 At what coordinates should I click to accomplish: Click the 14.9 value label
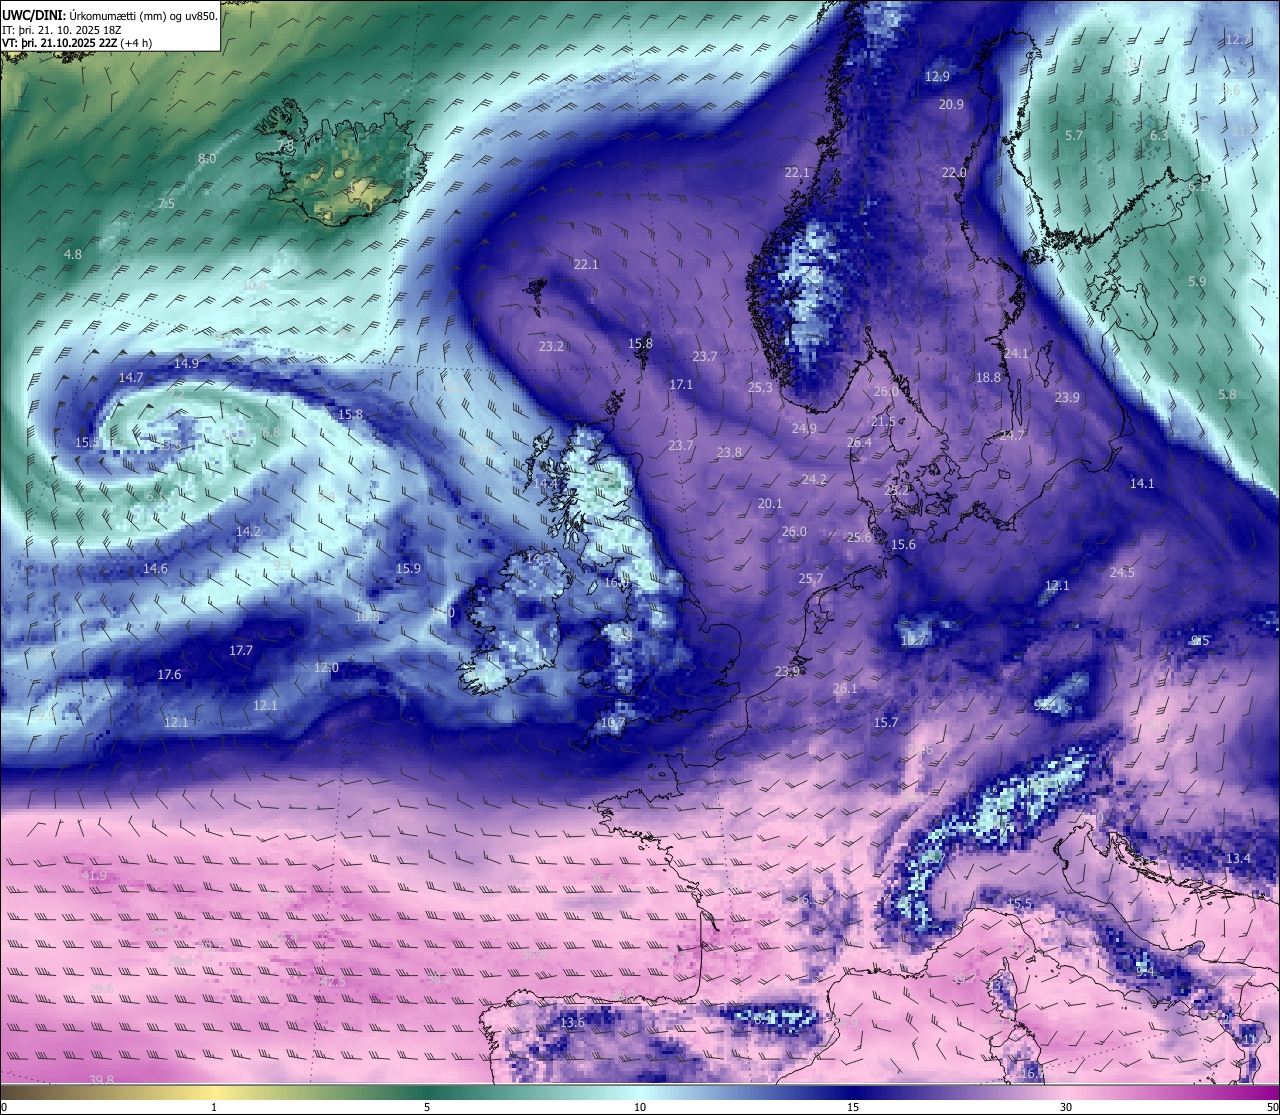click(186, 364)
